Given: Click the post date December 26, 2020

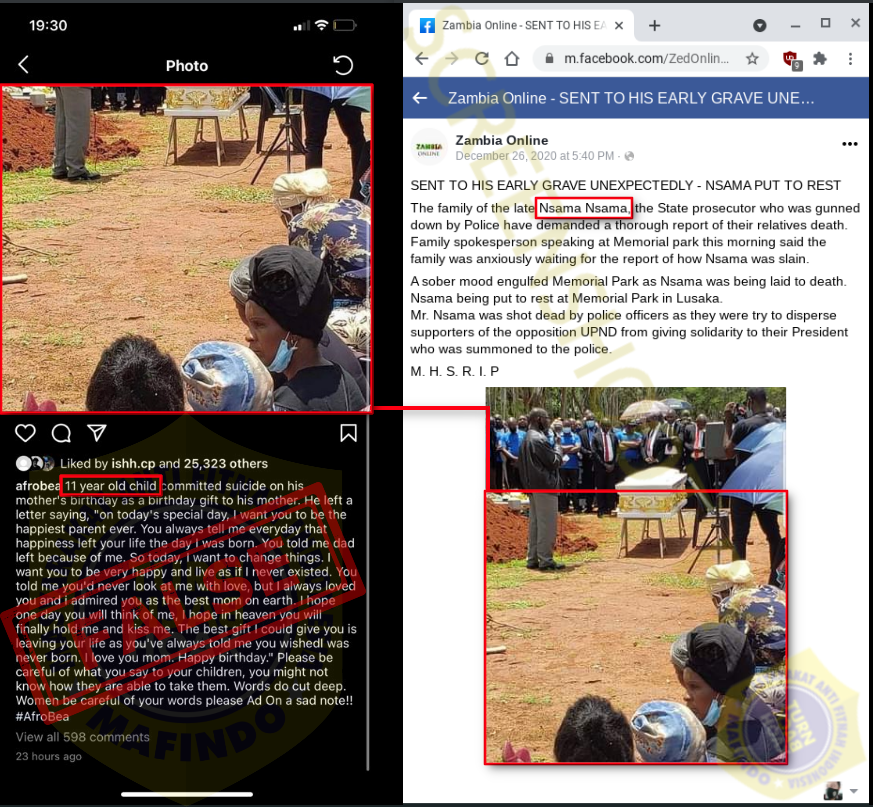Looking at the screenshot, I should pos(534,156).
